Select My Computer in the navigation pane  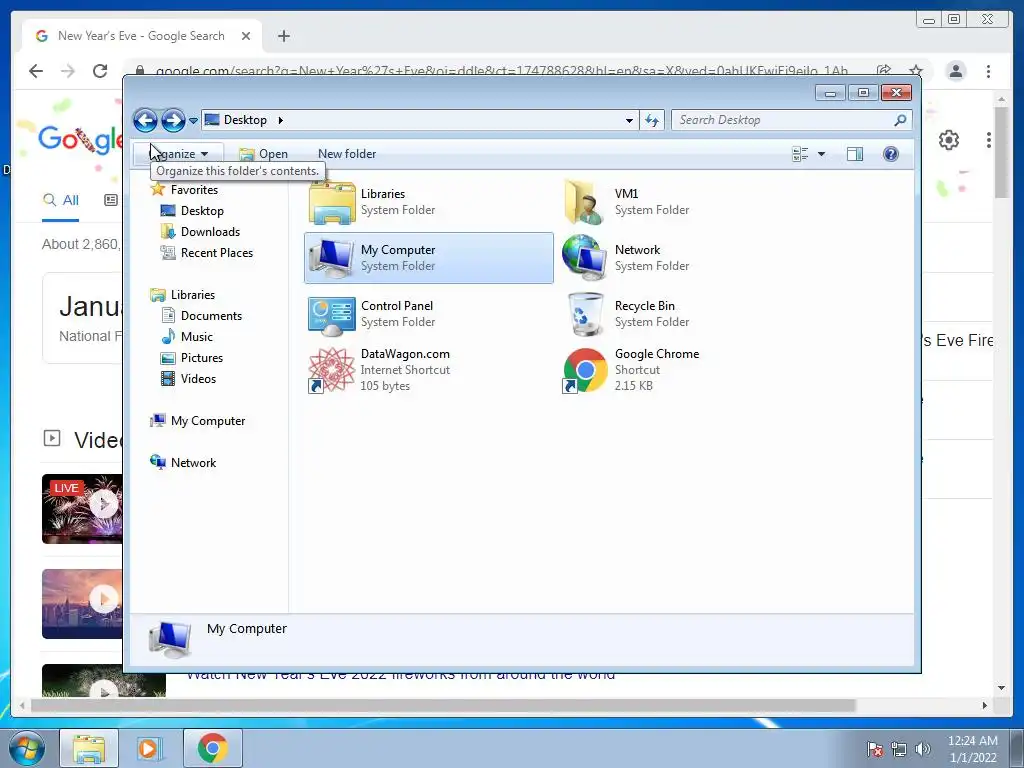coord(208,421)
